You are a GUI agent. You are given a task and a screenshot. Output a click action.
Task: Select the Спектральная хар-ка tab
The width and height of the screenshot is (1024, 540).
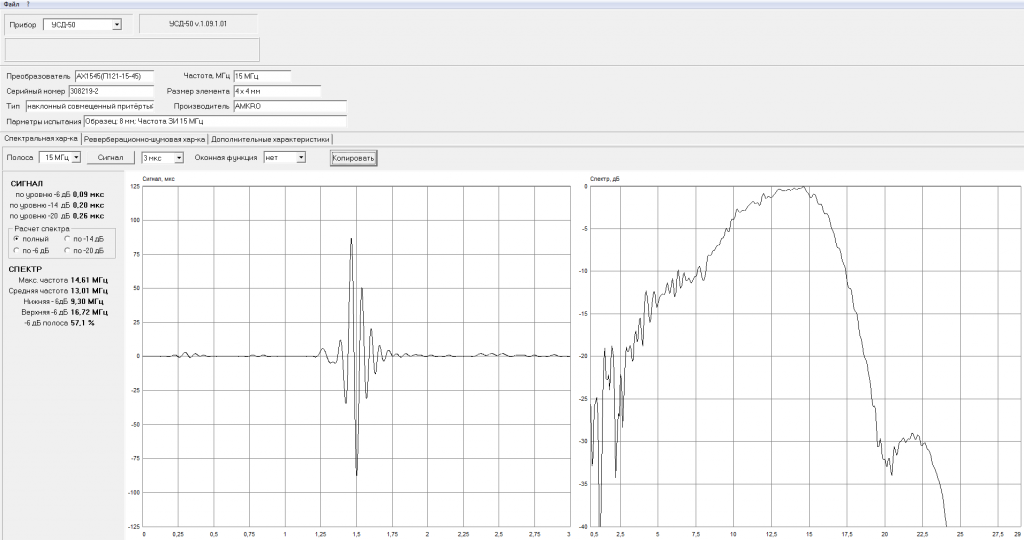point(40,138)
